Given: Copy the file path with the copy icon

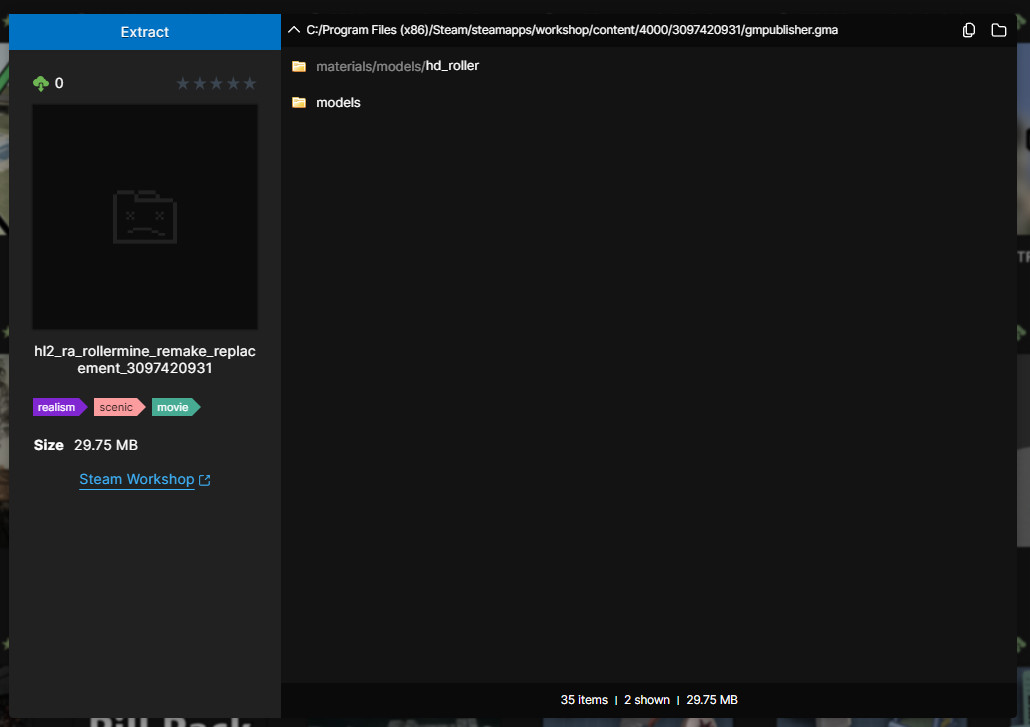Looking at the screenshot, I should pos(968,30).
